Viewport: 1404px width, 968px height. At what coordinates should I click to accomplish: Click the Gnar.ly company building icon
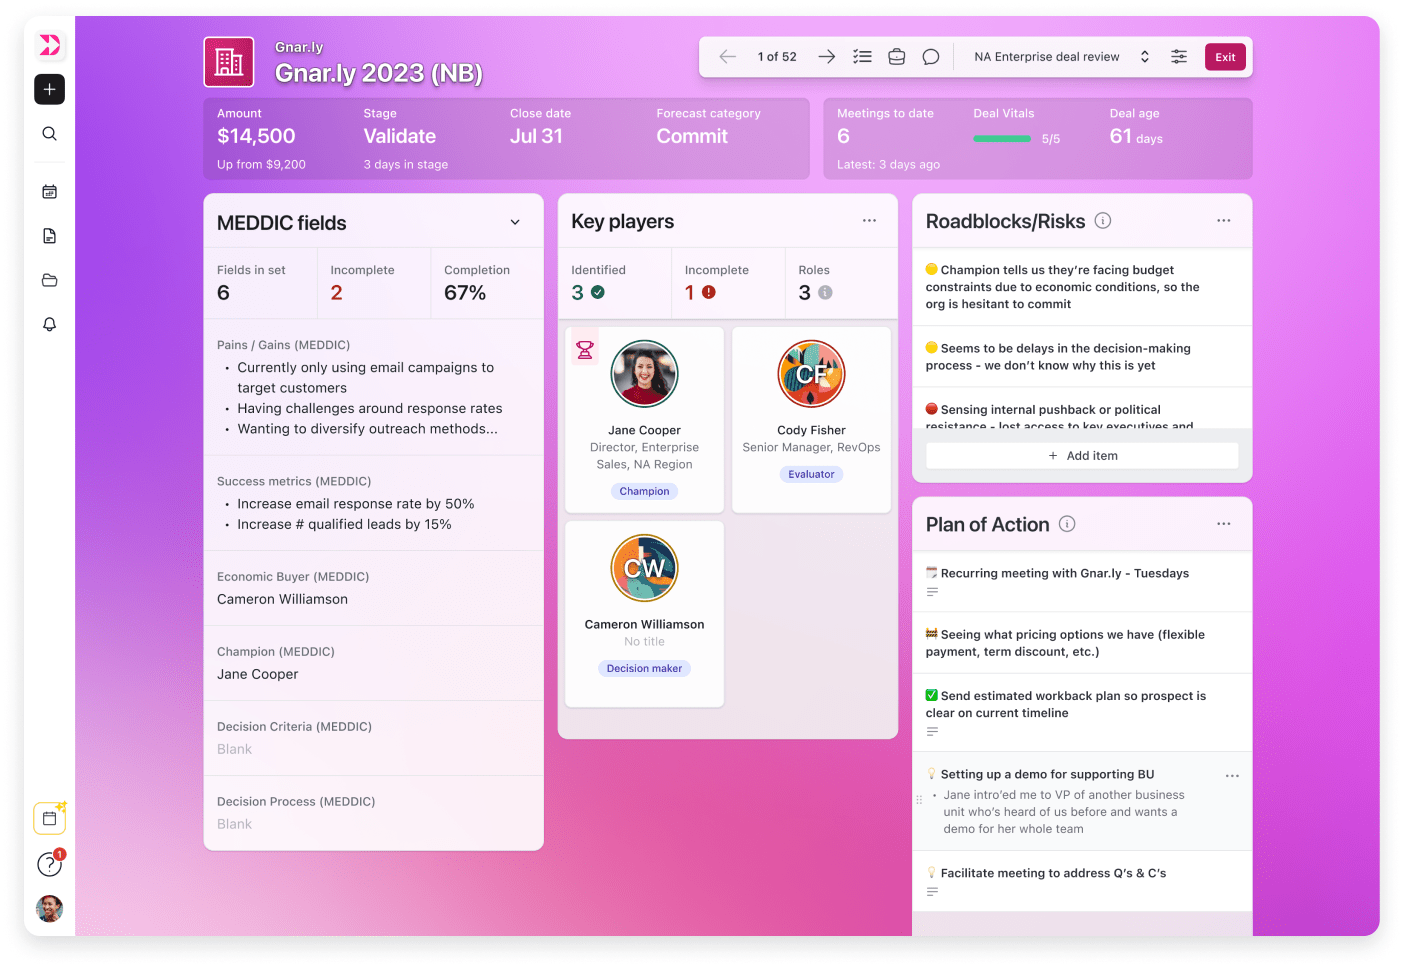tap(229, 62)
